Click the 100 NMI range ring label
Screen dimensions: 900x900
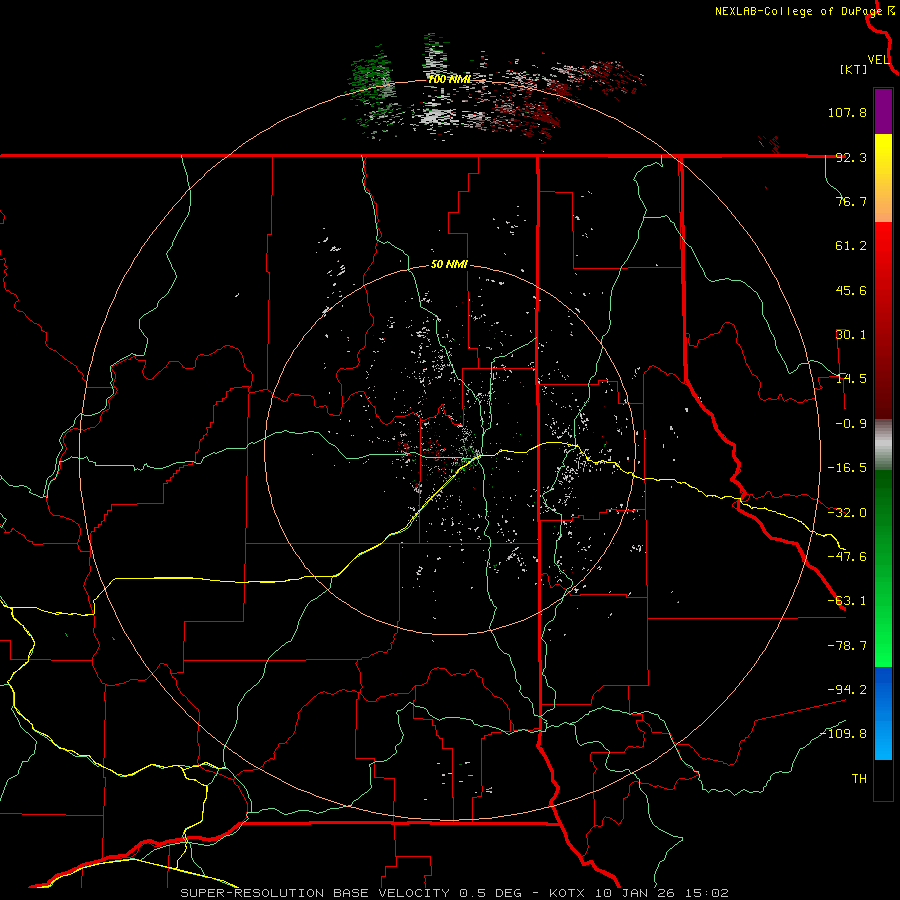449,79
